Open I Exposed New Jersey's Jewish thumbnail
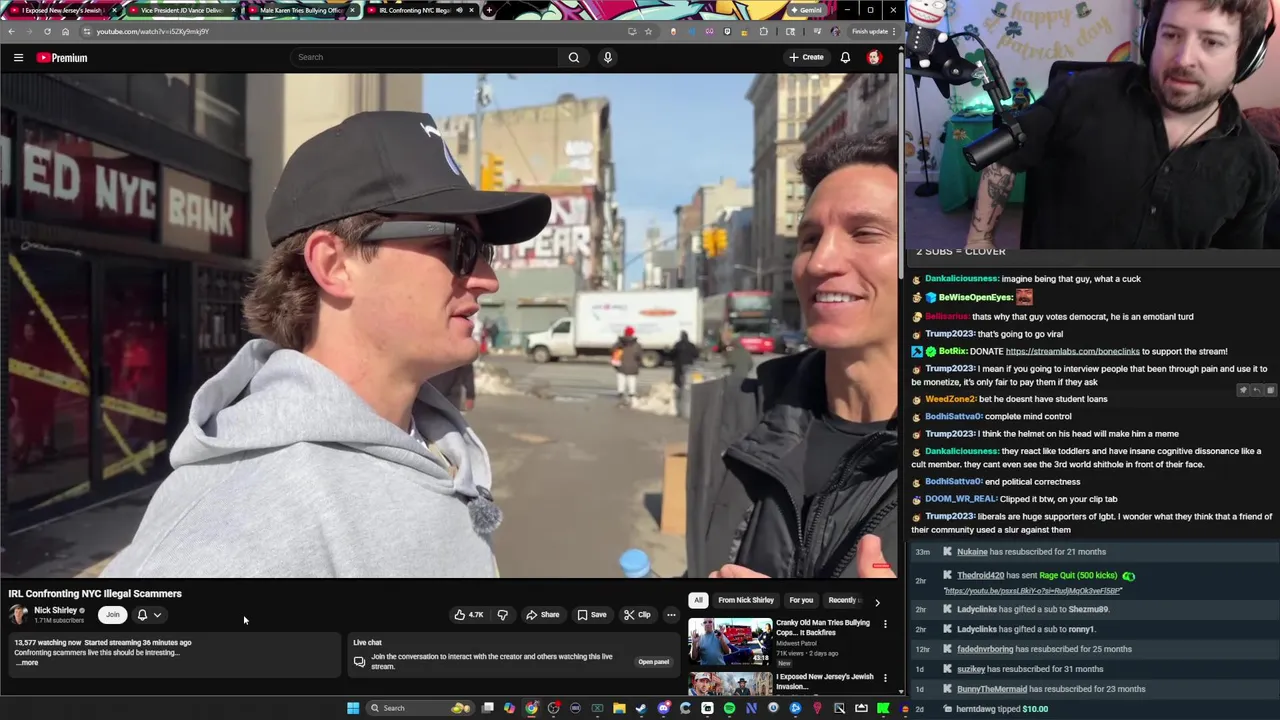Viewport: 1280px width, 720px height. [x=729, y=684]
